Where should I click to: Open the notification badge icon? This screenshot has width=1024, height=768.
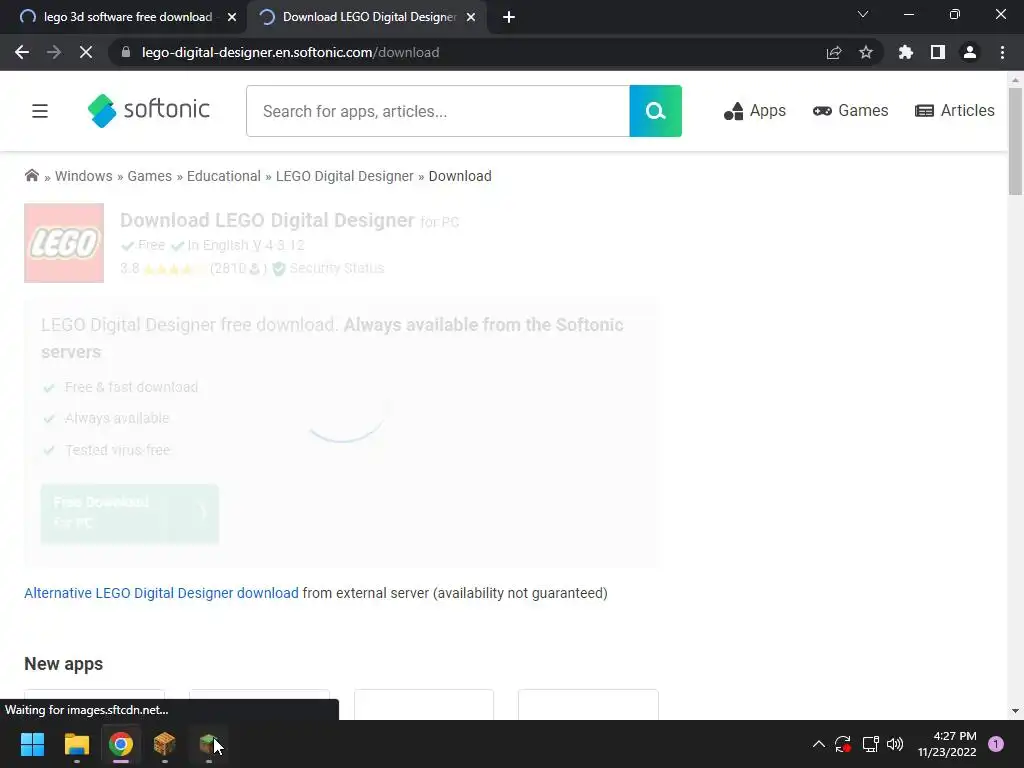click(x=996, y=744)
